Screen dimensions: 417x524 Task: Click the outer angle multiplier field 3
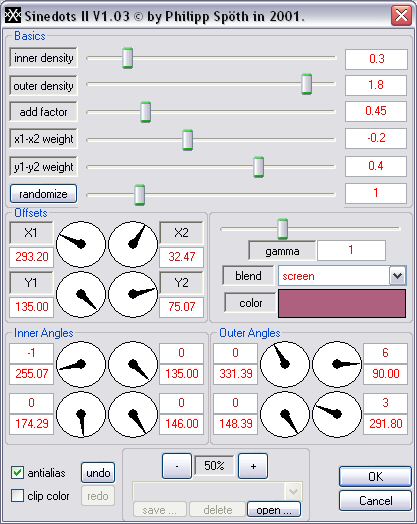[x=385, y=403]
